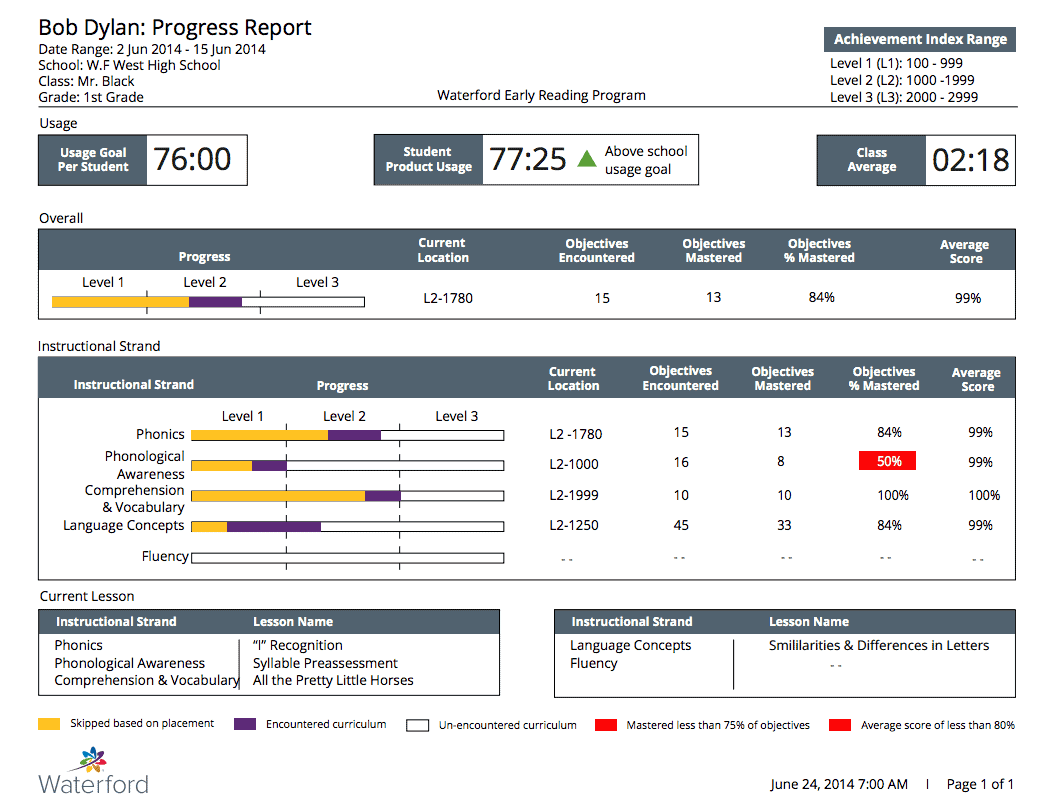Click the Syllable Preassessment lesson name
The height and width of the screenshot is (802, 1052).
pos(325,663)
